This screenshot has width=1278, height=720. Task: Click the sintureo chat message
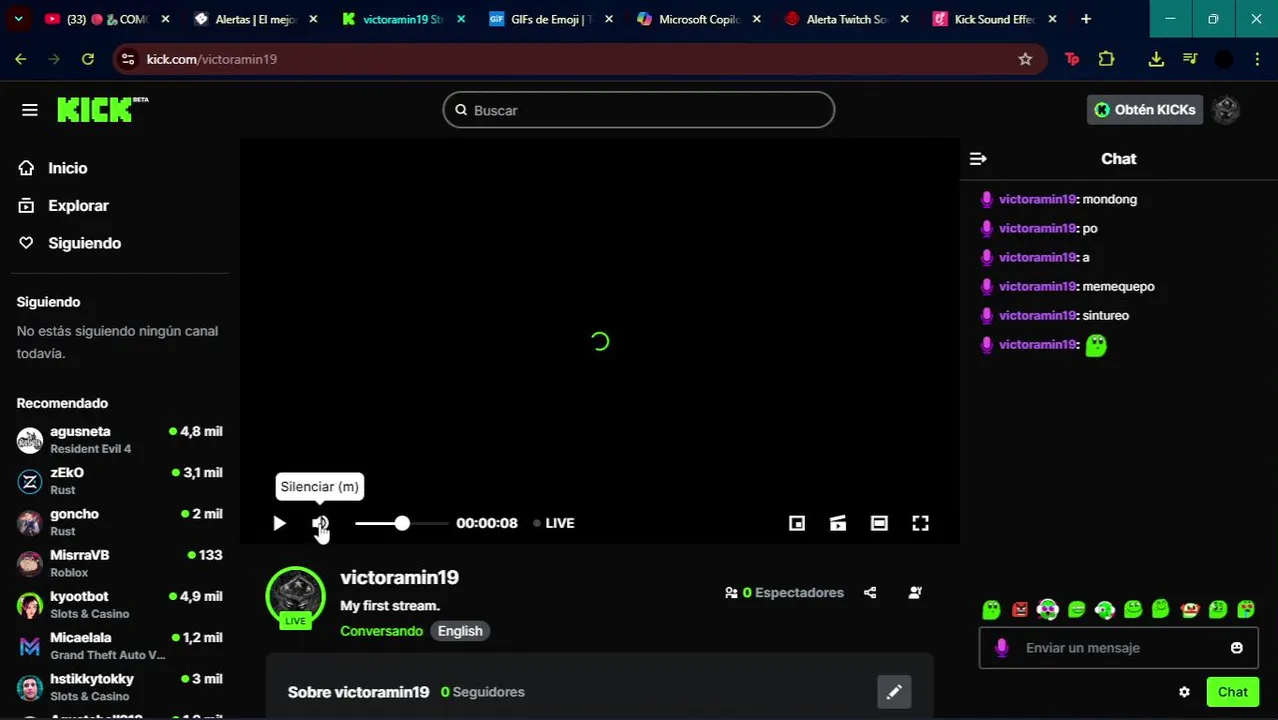pos(1105,315)
